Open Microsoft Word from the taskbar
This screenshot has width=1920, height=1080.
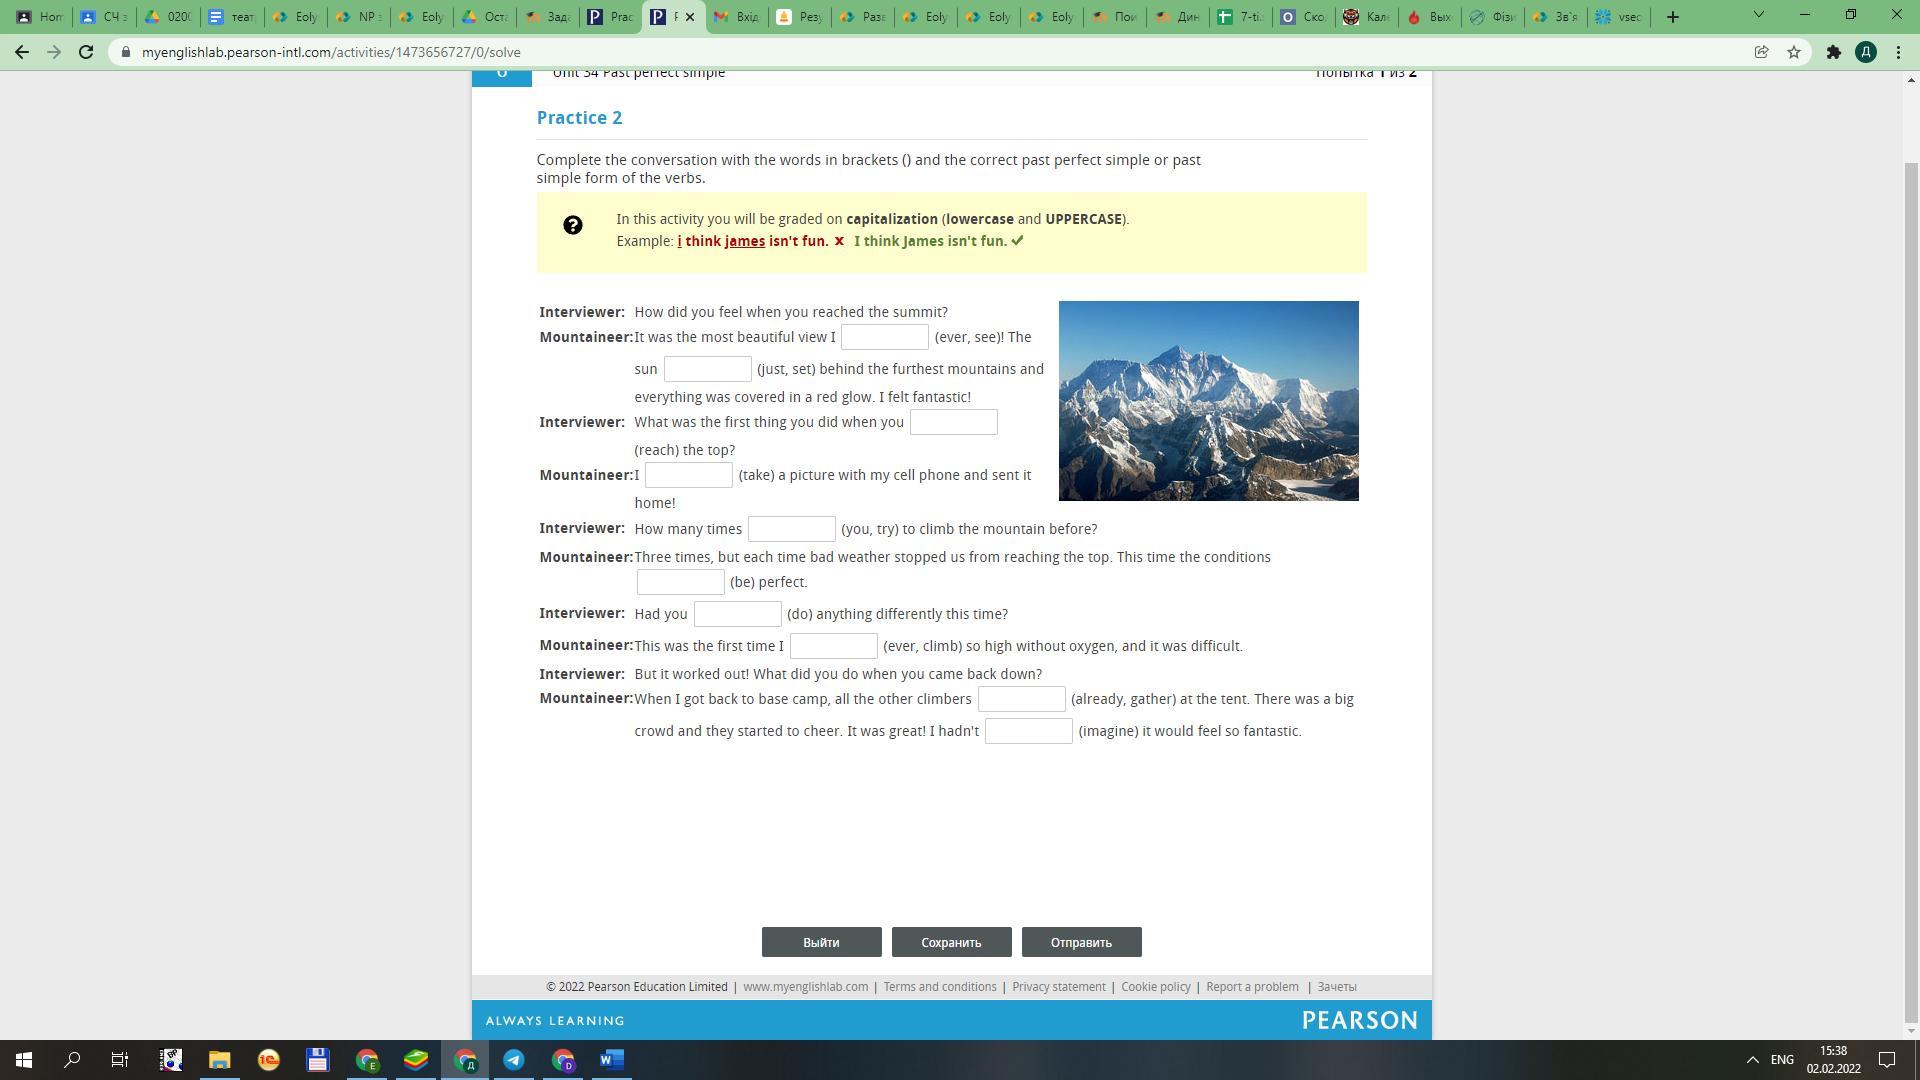click(612, 1060)
